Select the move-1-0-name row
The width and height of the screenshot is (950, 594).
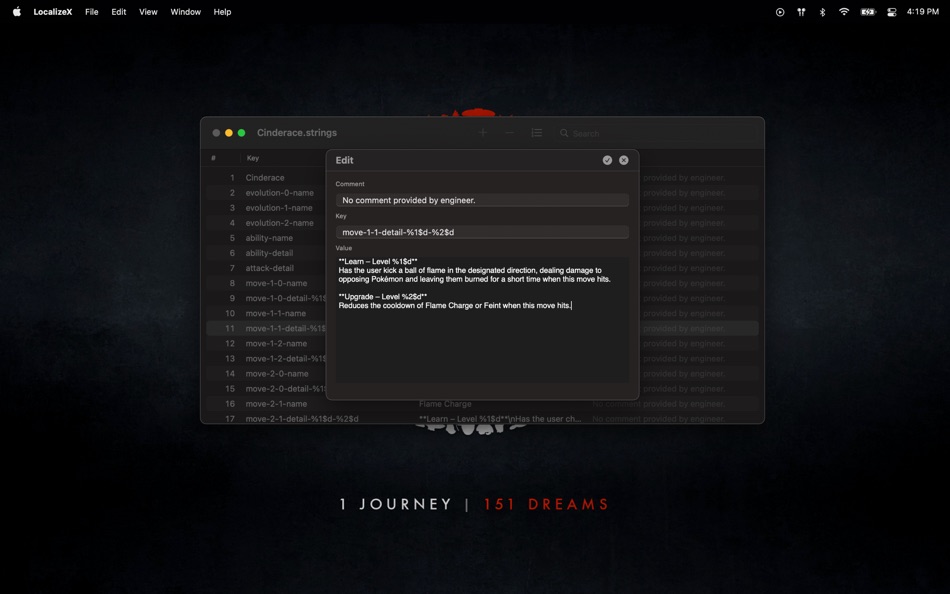[x=482, y=283]
